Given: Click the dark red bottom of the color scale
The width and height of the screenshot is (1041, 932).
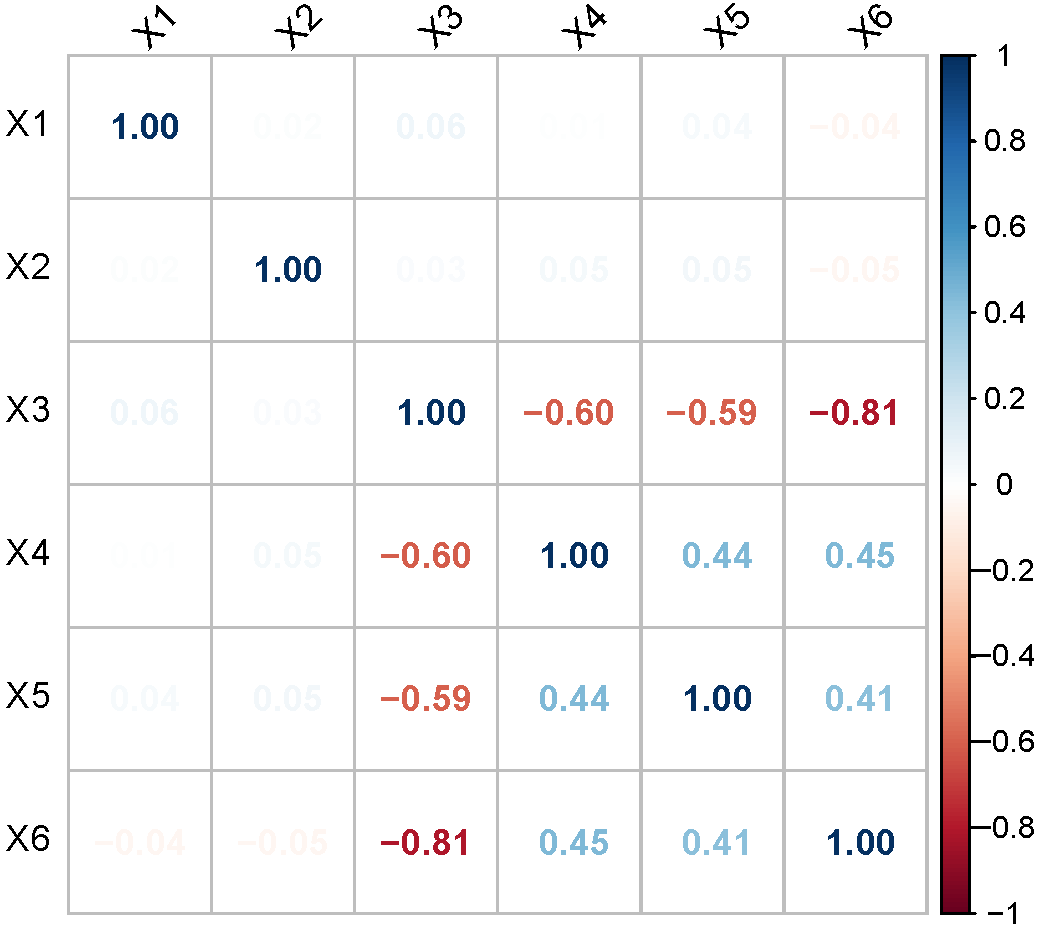Looking at the screenshot, I should 956,906.
